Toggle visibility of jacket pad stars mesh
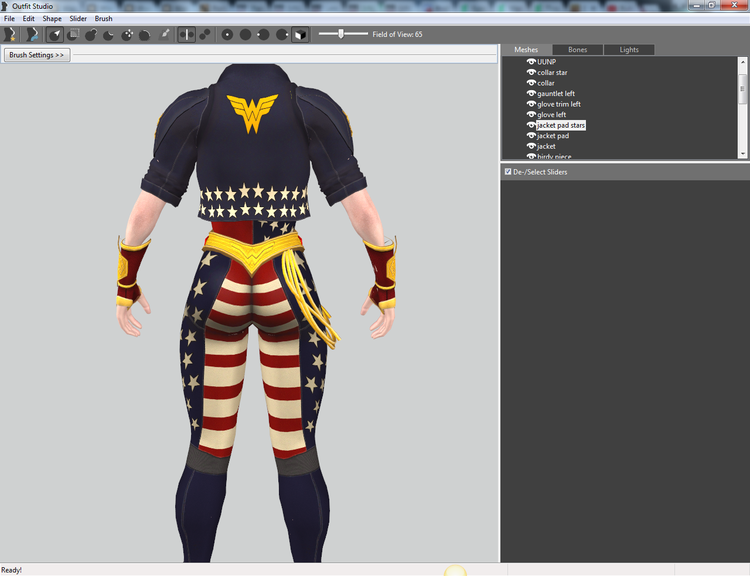Viewport: 750px width, 576px height. point(531,125)
